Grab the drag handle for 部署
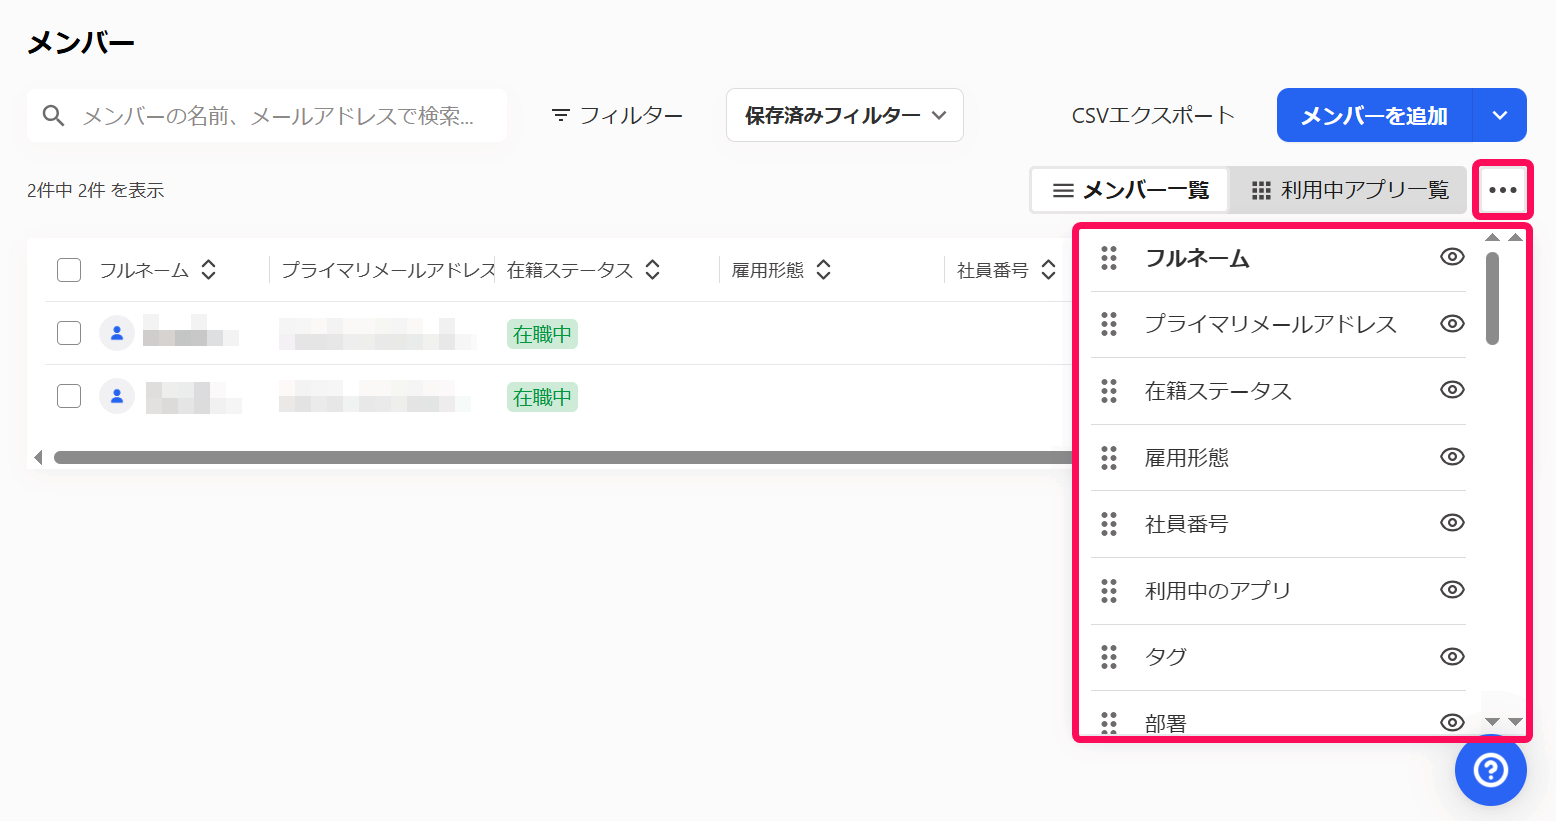1556x821 pixels. point(1109,722)
